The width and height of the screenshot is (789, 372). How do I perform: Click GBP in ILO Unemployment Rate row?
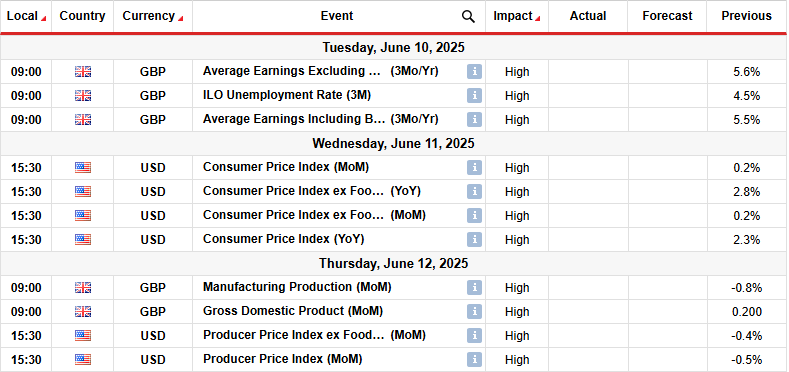click(x=153, y=96)
